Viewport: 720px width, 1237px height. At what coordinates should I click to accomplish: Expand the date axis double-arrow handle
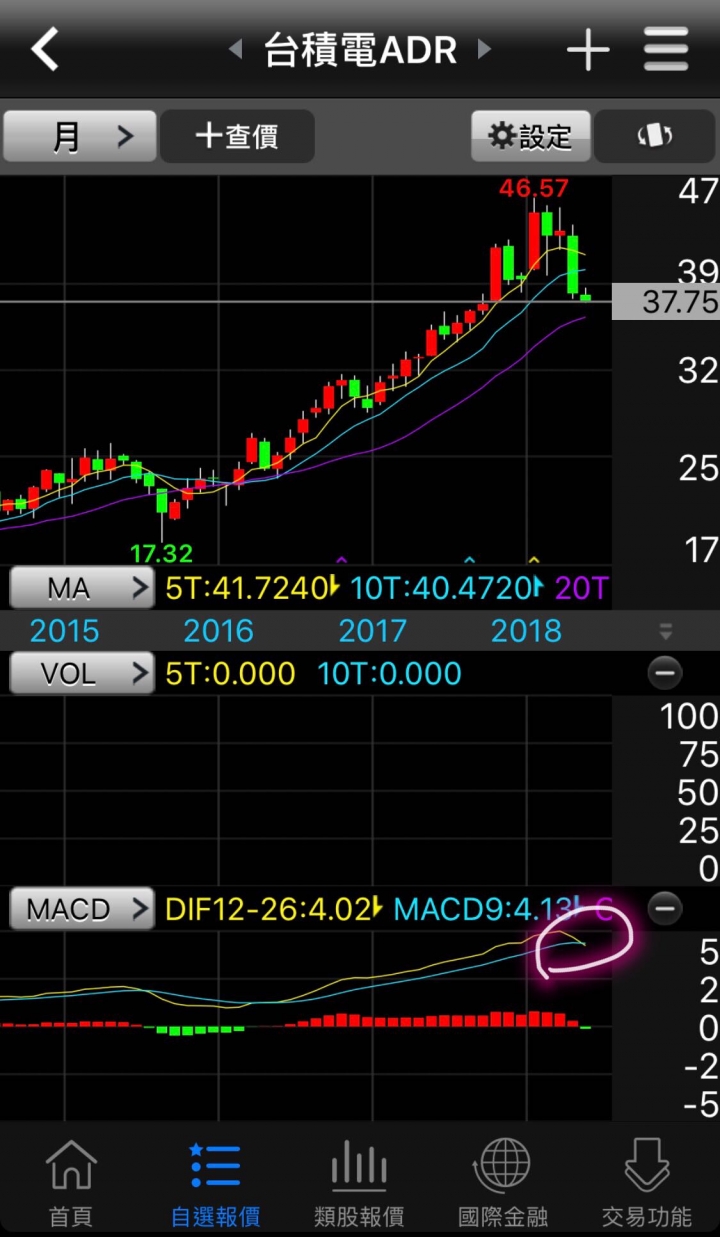pyautogui.click(x=666, y=632)
